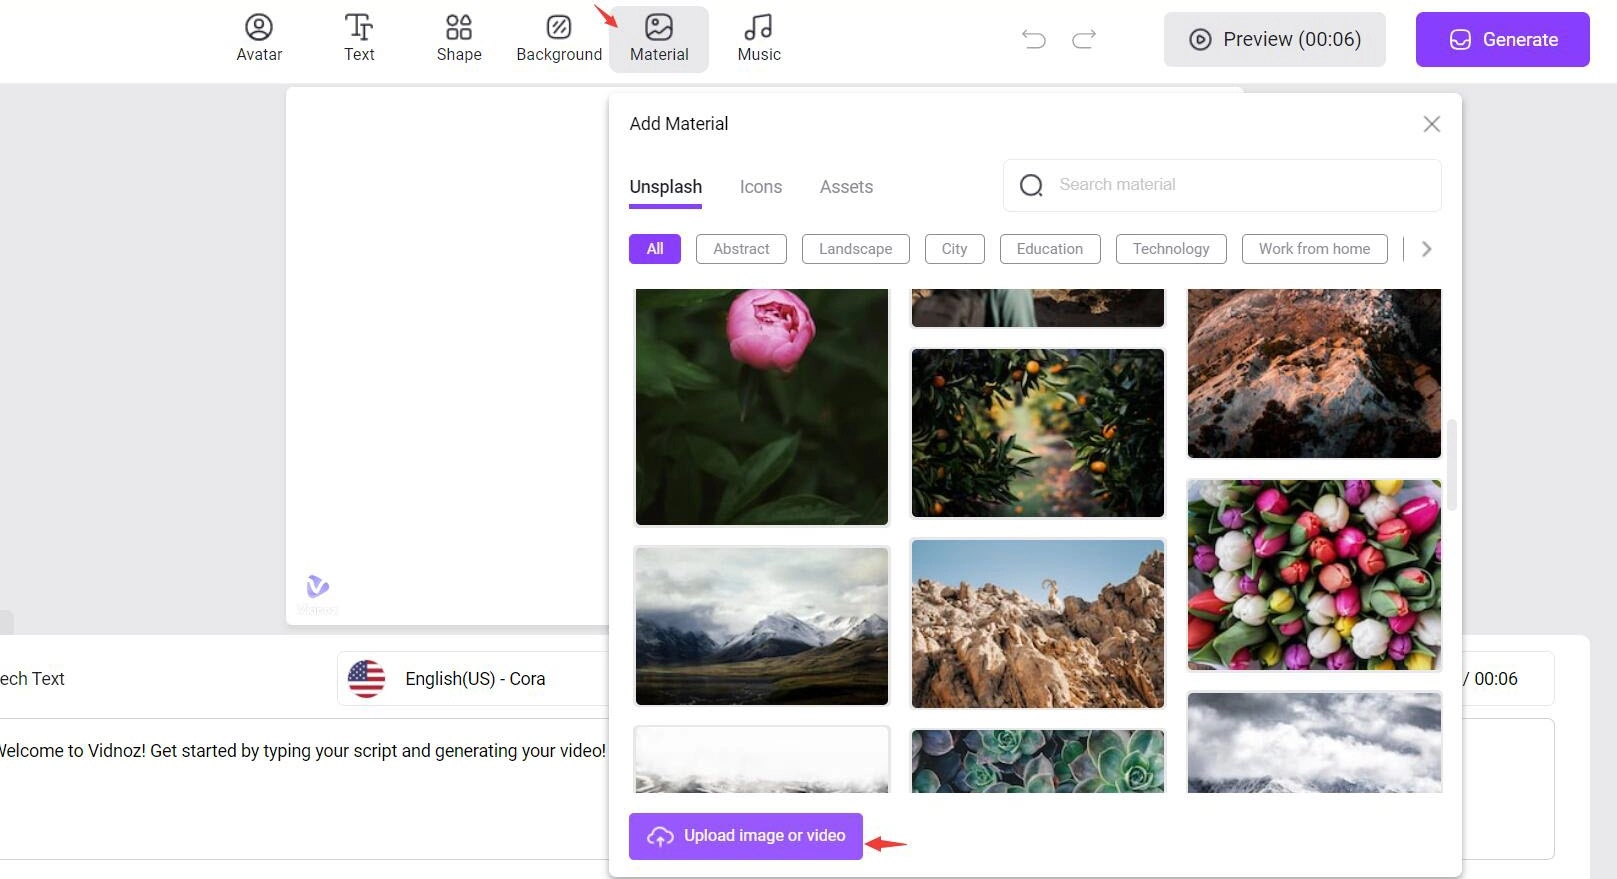Play the Preview (00:06) video

click(1274, 40)
